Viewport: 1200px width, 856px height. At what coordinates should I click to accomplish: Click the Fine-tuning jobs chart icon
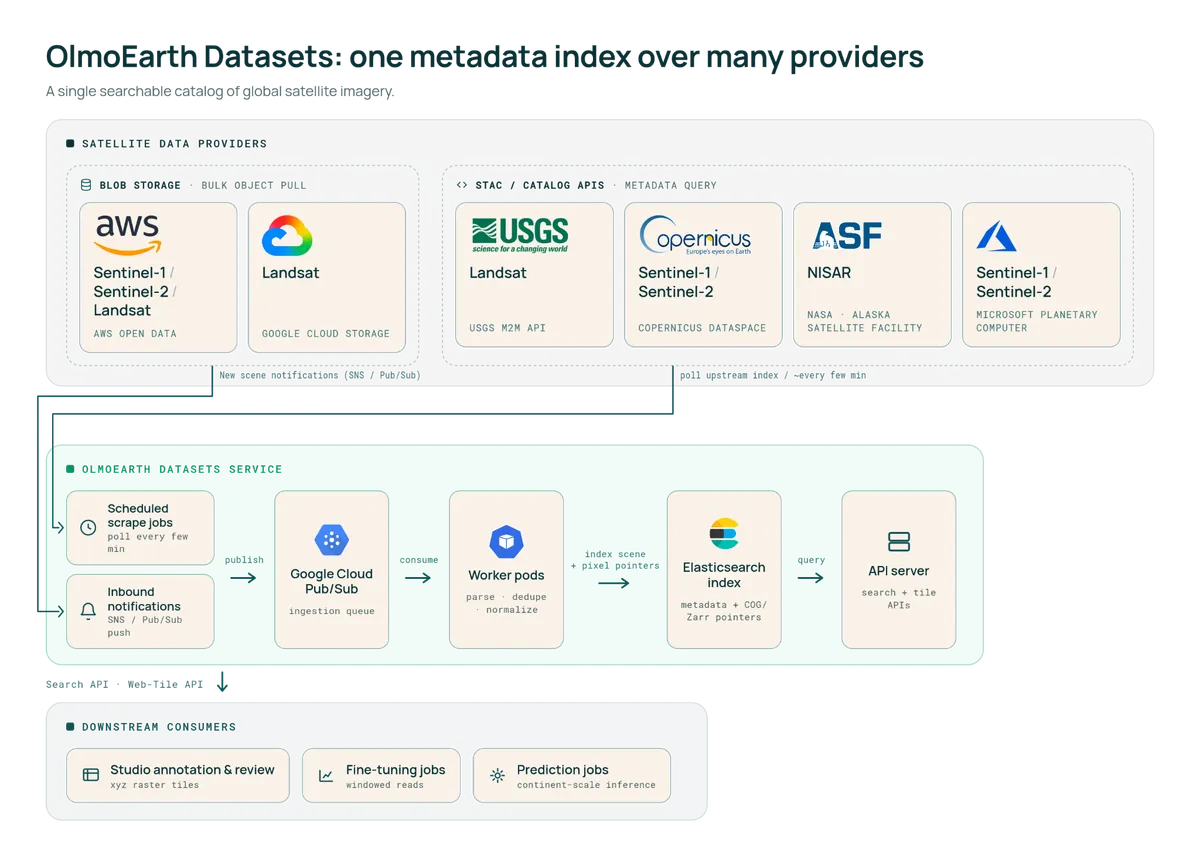click(326, 775)
